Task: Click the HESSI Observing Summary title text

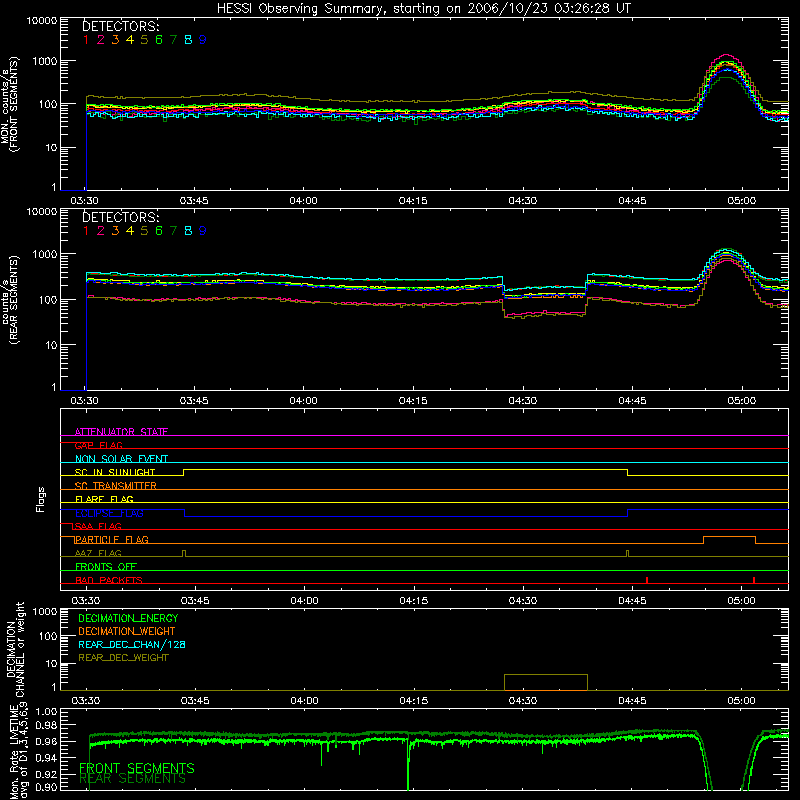Action: point(424,9)
